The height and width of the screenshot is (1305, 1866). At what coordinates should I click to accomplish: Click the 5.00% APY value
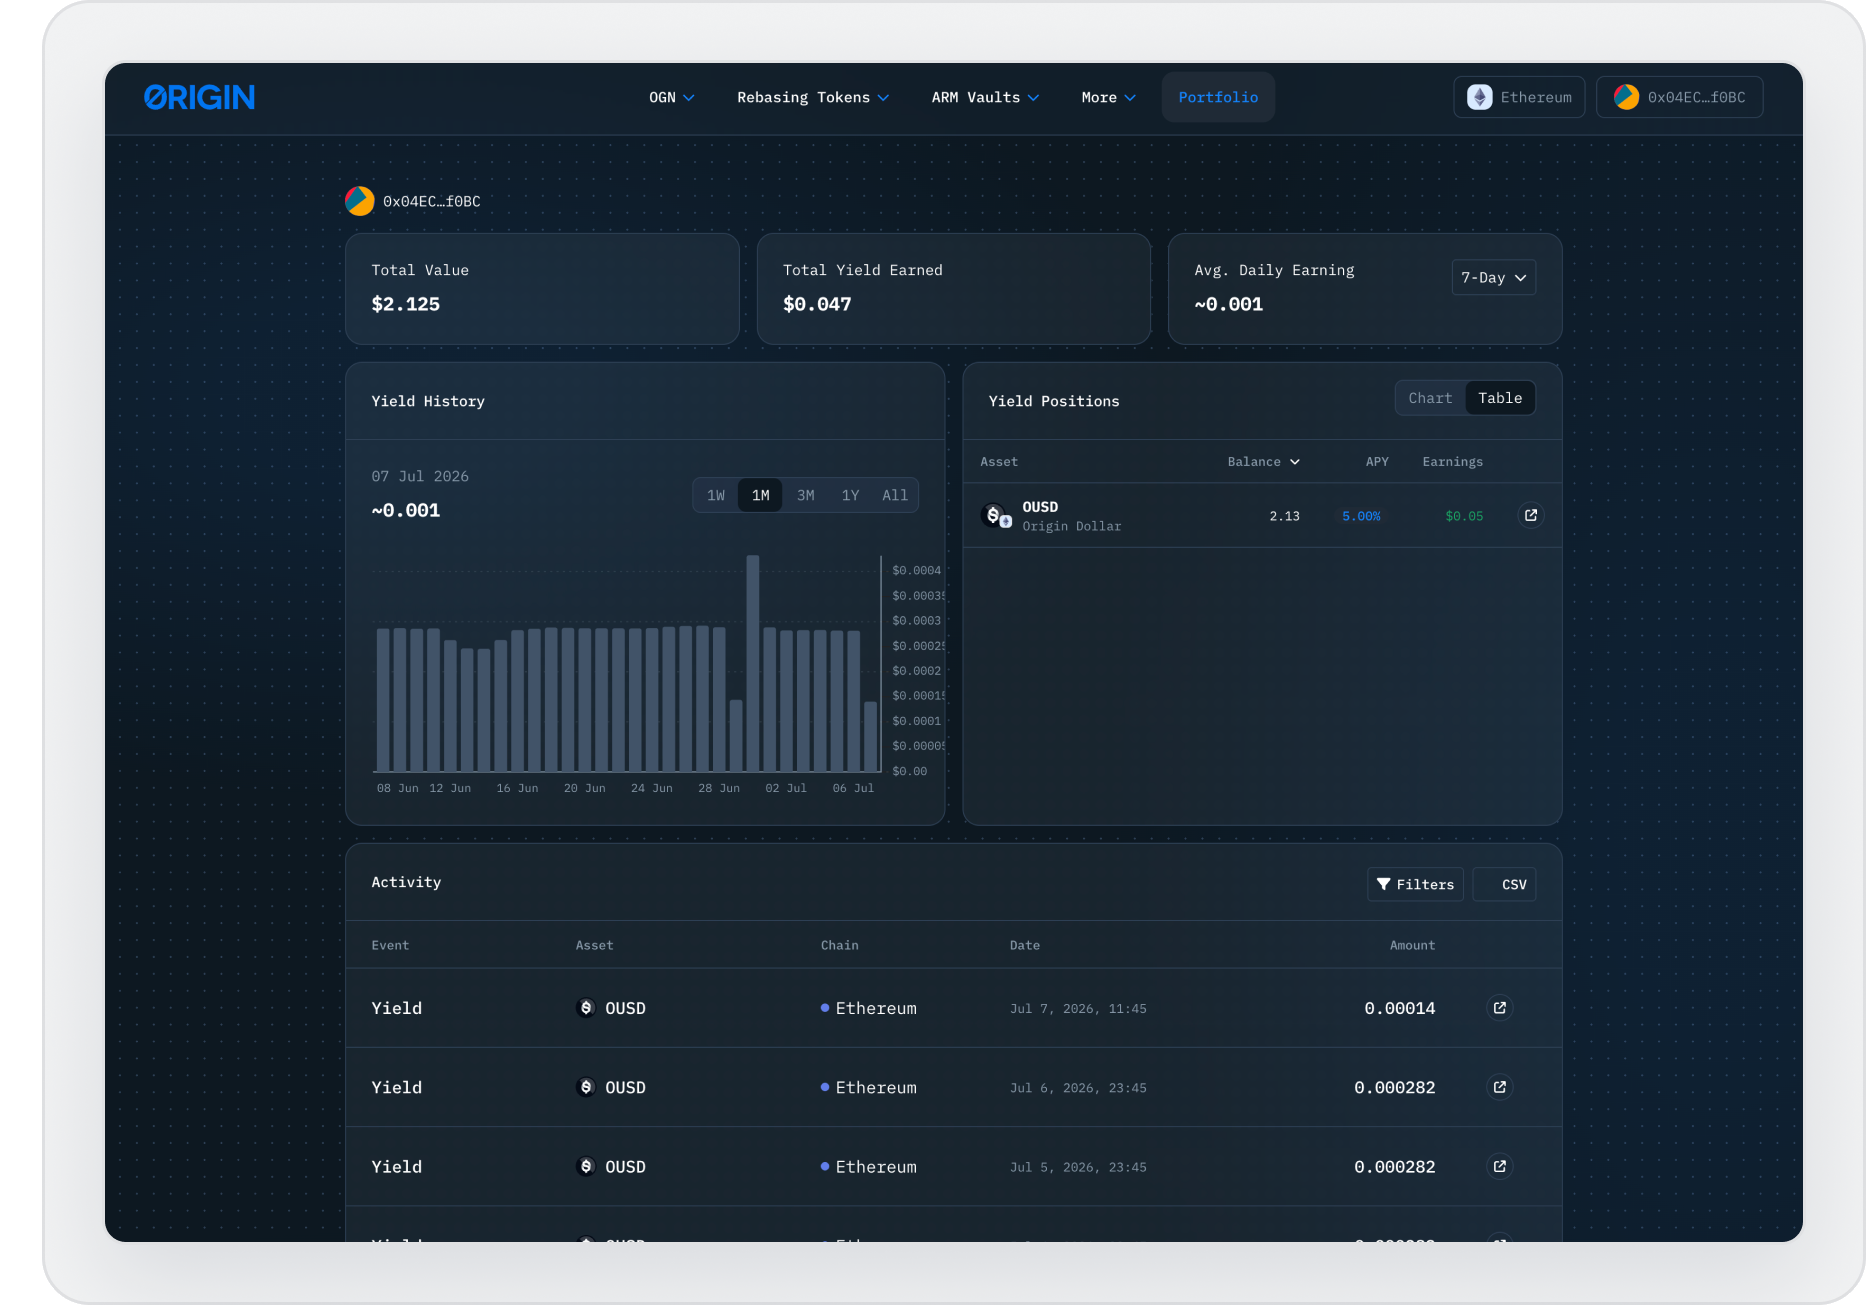click(1361, 516)
